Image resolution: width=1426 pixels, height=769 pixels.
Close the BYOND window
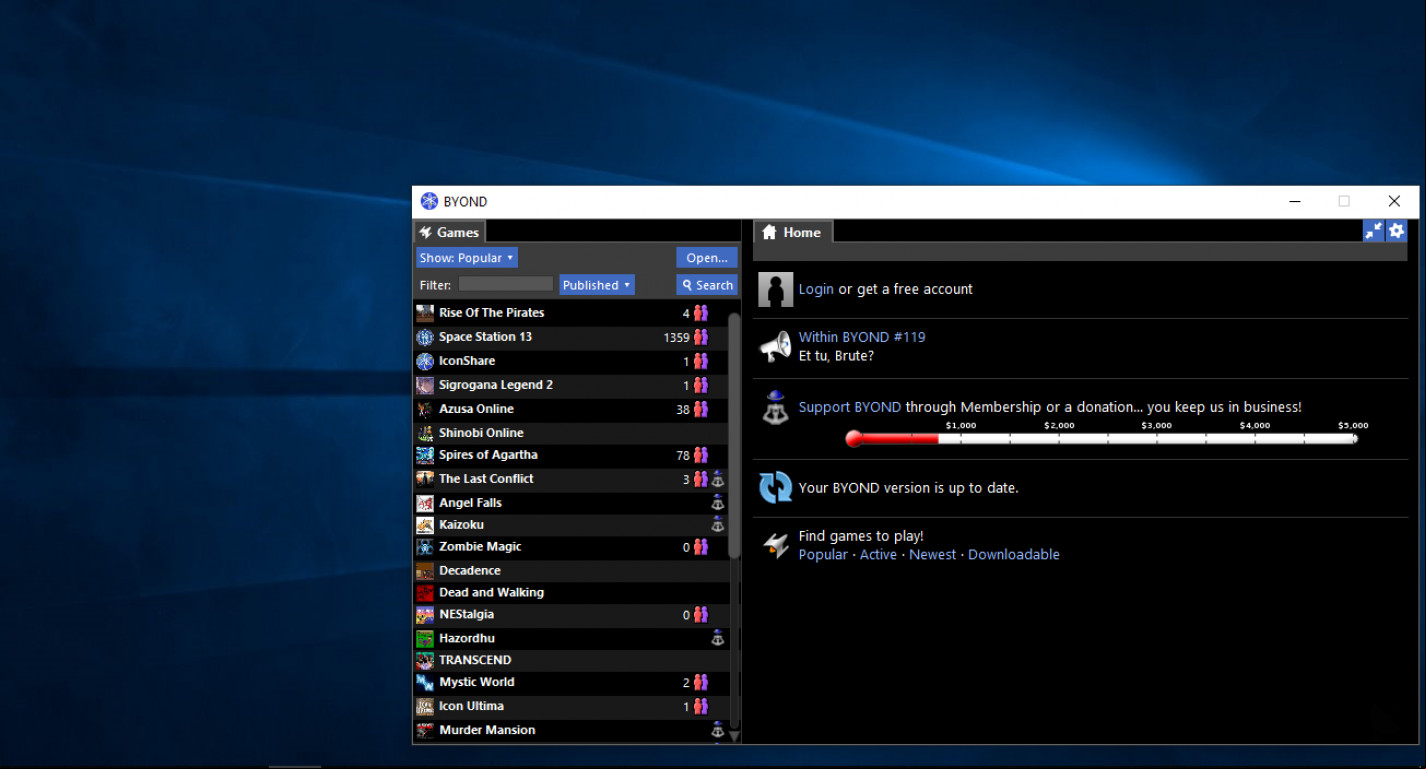(x=1394, y=201)
